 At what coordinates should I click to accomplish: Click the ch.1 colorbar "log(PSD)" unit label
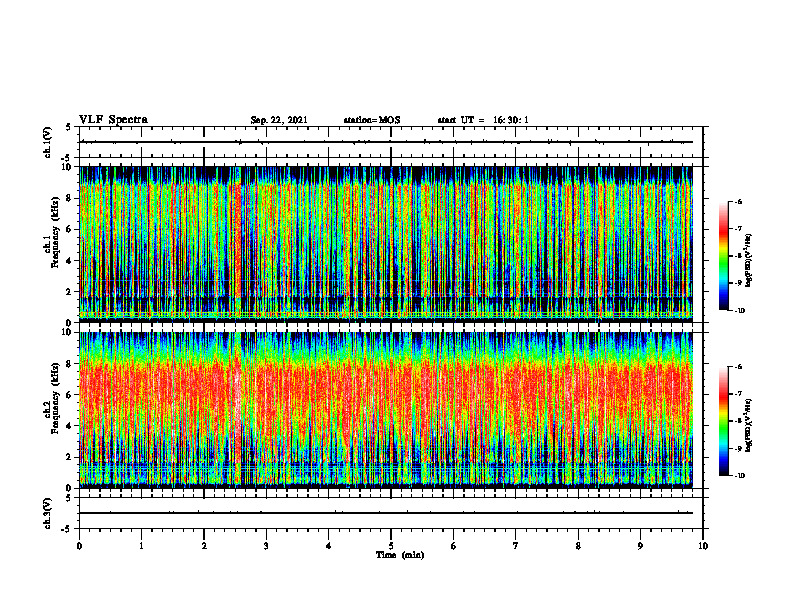click(x=749, y=261)
